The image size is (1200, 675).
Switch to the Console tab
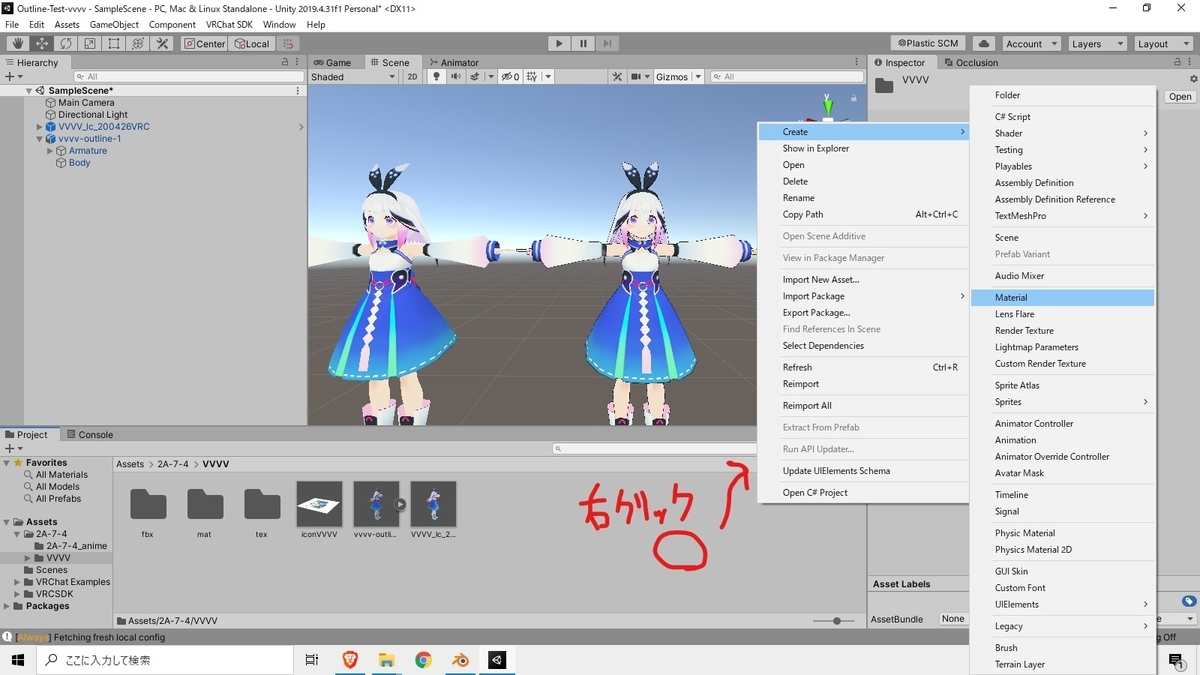click(x=90, y=435)
